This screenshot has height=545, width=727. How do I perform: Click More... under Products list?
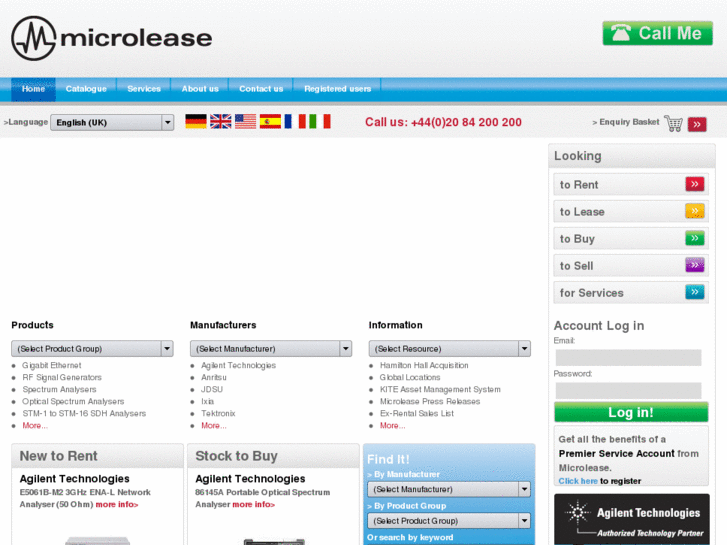pos(35,425)
